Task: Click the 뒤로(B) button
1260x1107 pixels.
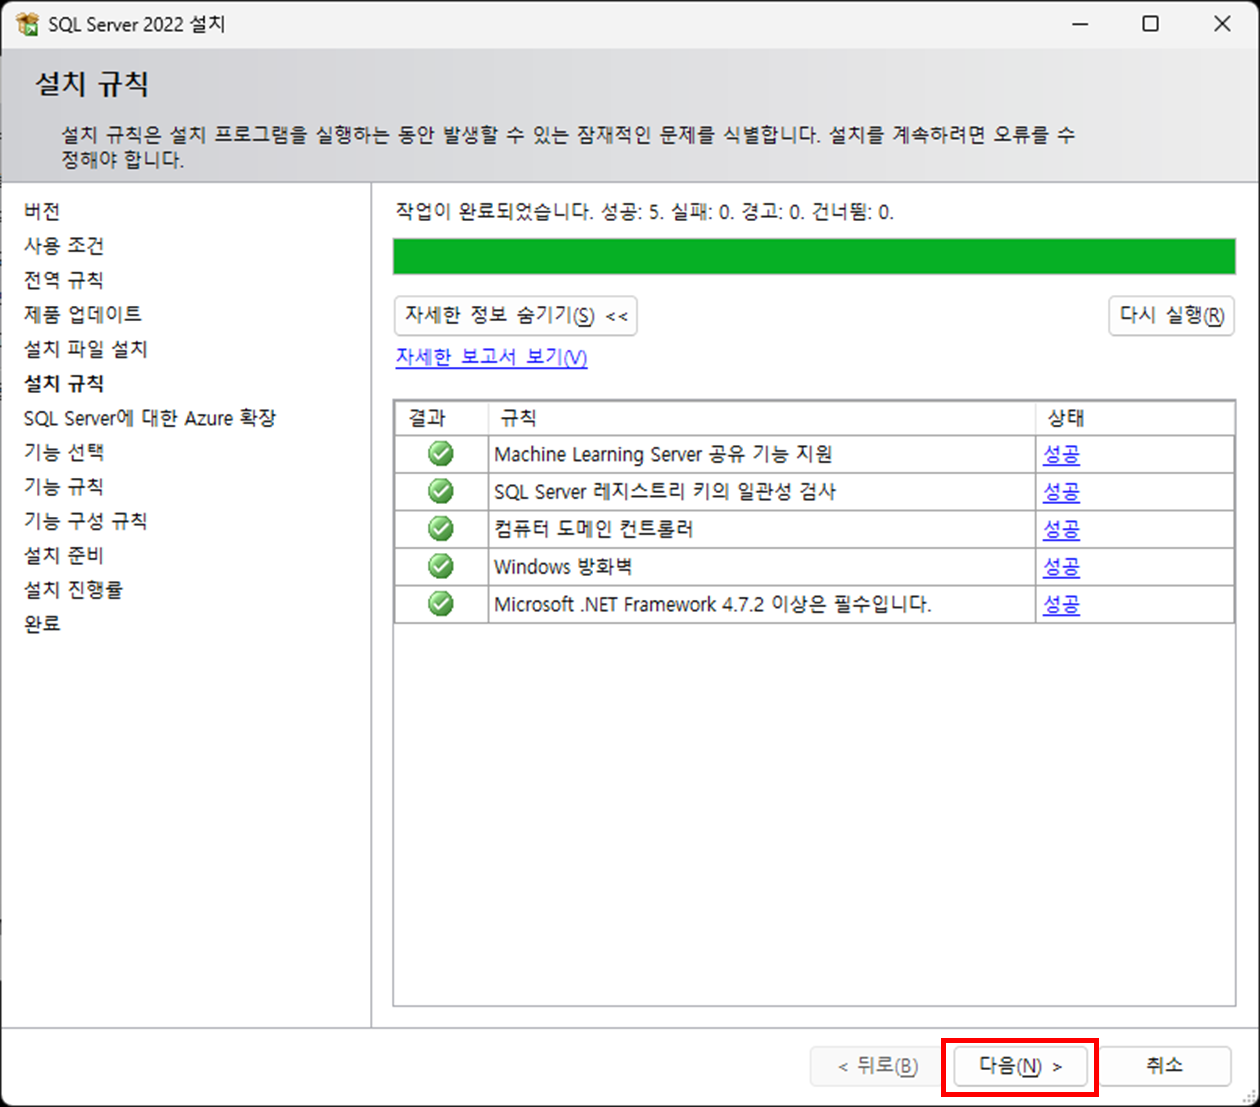Action: [x=877, y=1066]
